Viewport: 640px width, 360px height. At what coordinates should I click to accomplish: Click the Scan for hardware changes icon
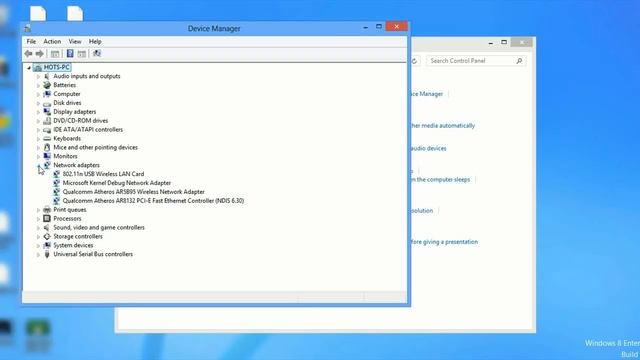tap(97, 53)
